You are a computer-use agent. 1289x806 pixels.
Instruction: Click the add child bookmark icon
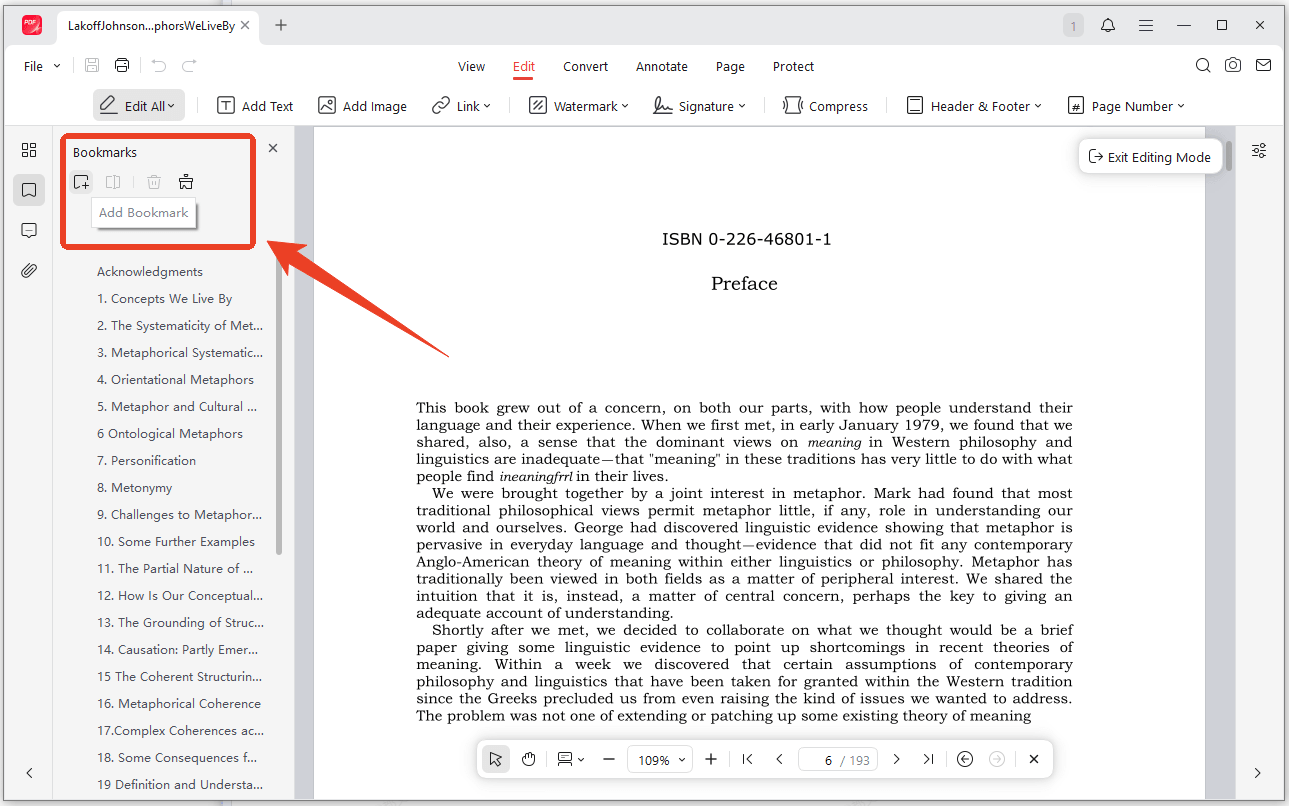click(x=114, y=182)
